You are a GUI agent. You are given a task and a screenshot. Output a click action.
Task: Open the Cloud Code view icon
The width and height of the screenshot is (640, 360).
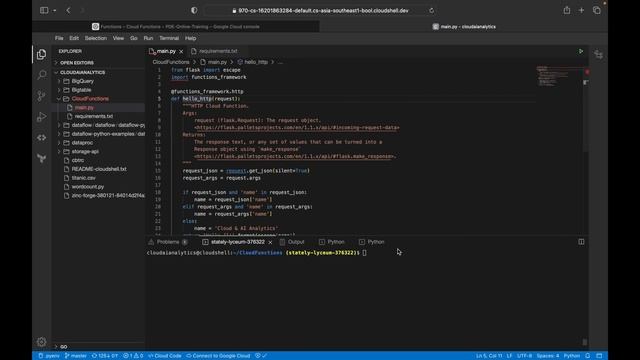click(42, 138)
